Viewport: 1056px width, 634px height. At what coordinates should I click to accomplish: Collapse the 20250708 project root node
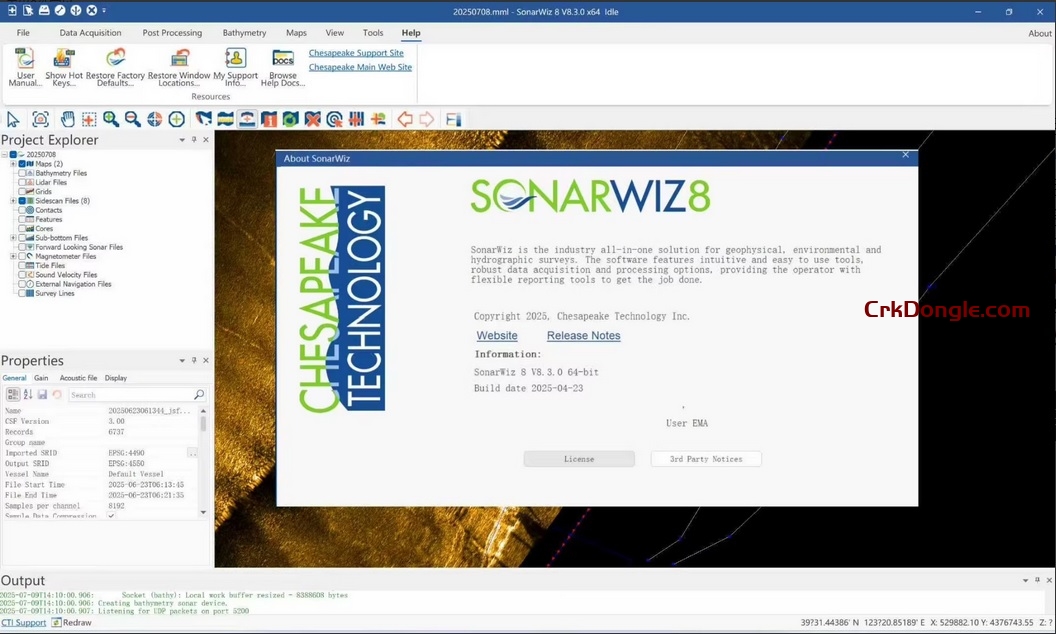point(4,154)
